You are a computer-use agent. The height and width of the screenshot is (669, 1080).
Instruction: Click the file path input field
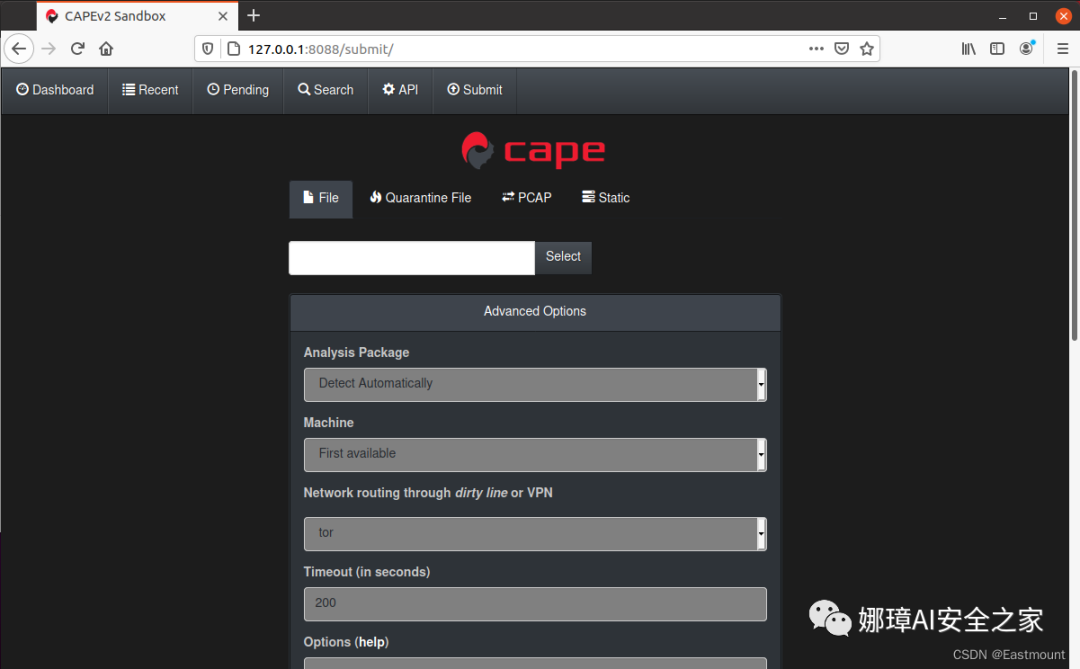(x=412, y=258)
